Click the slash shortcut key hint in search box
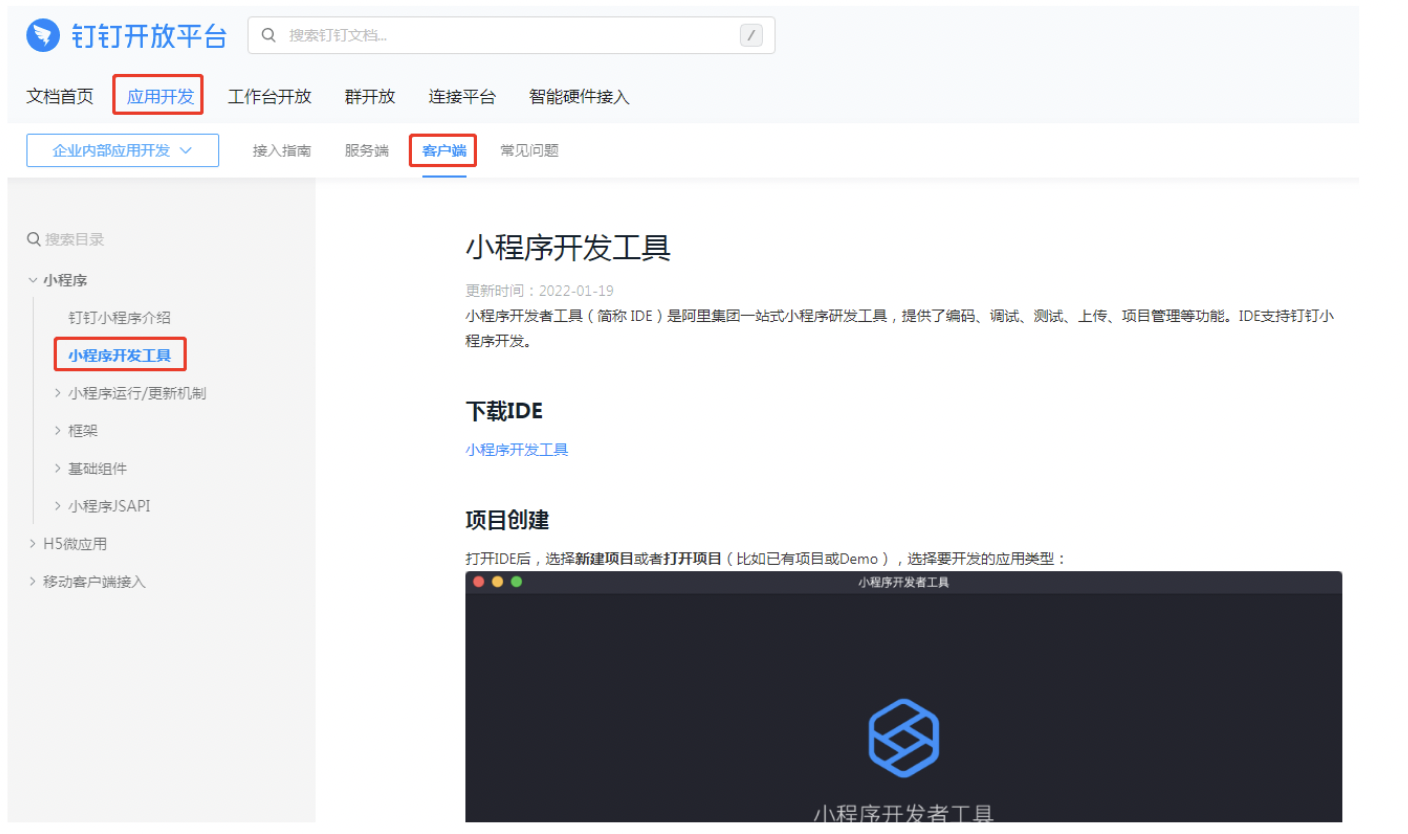 (x=751, y=34)
